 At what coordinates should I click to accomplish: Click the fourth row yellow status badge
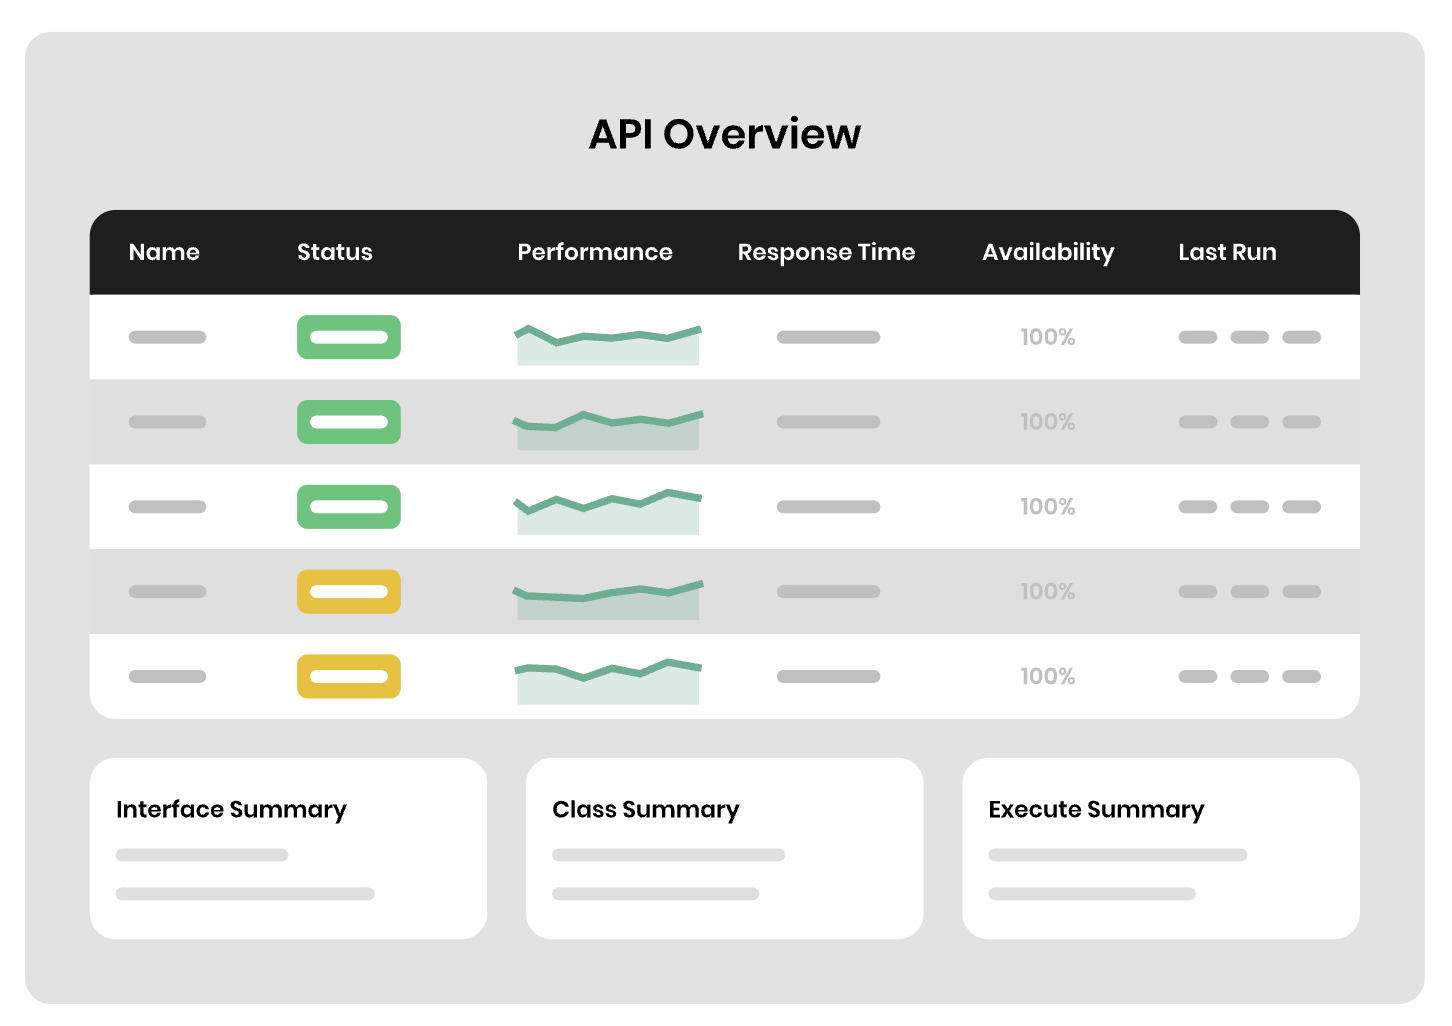click(x=348, y=592)
